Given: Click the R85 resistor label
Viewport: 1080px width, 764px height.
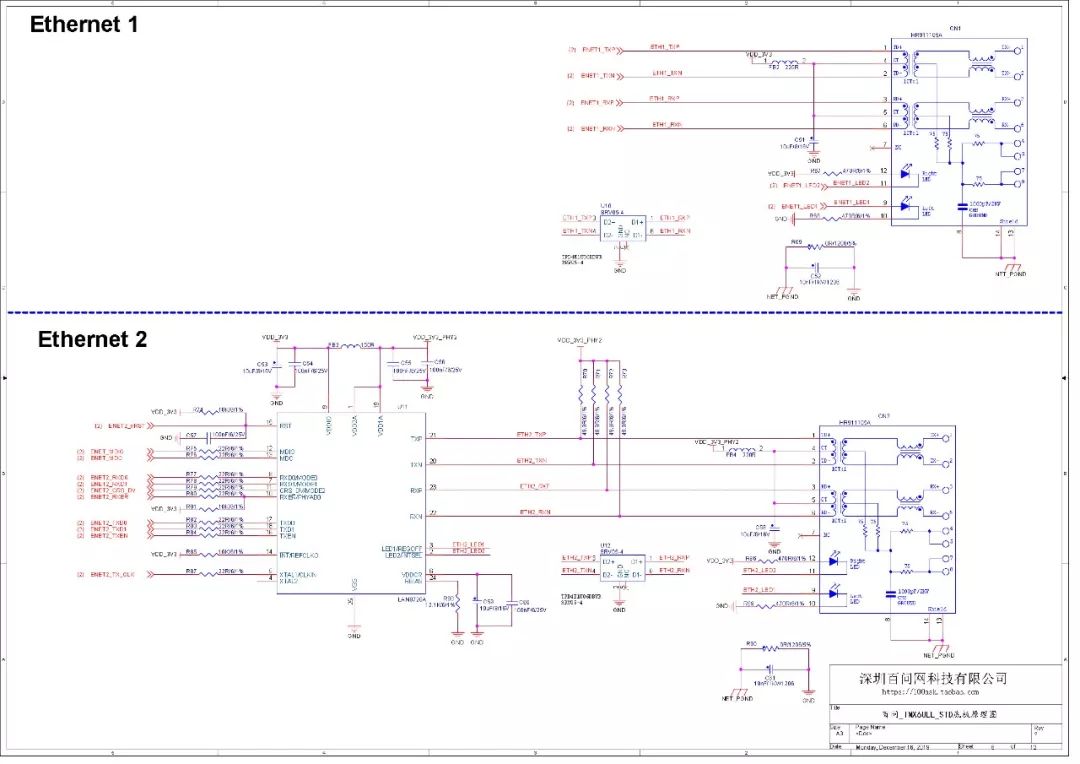Looking at the screenshot, I should coord(191,552).
